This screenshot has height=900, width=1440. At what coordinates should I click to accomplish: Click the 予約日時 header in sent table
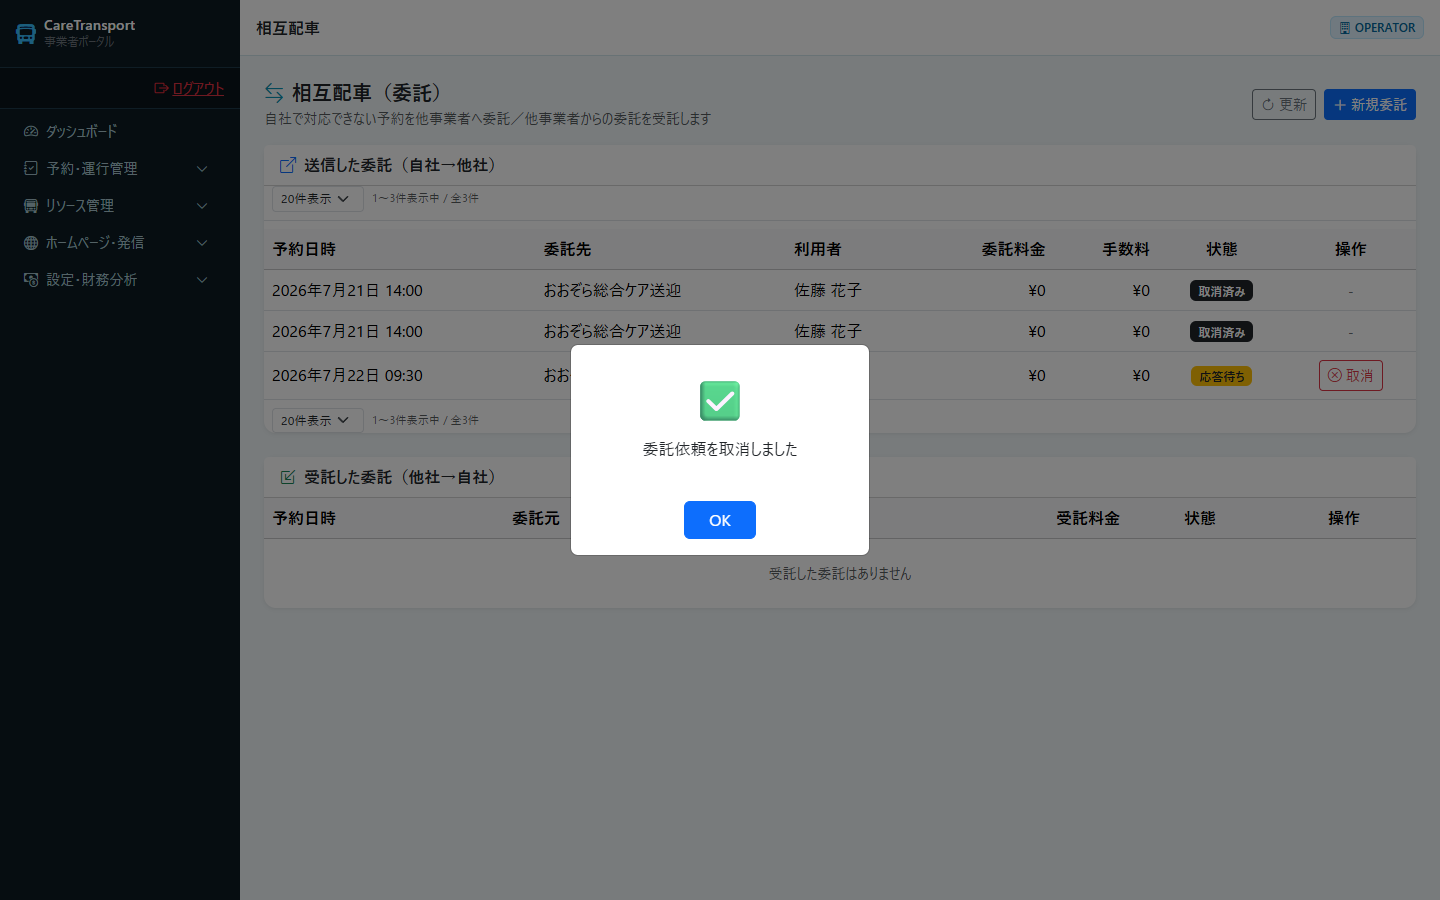click(x=304, y=249)
